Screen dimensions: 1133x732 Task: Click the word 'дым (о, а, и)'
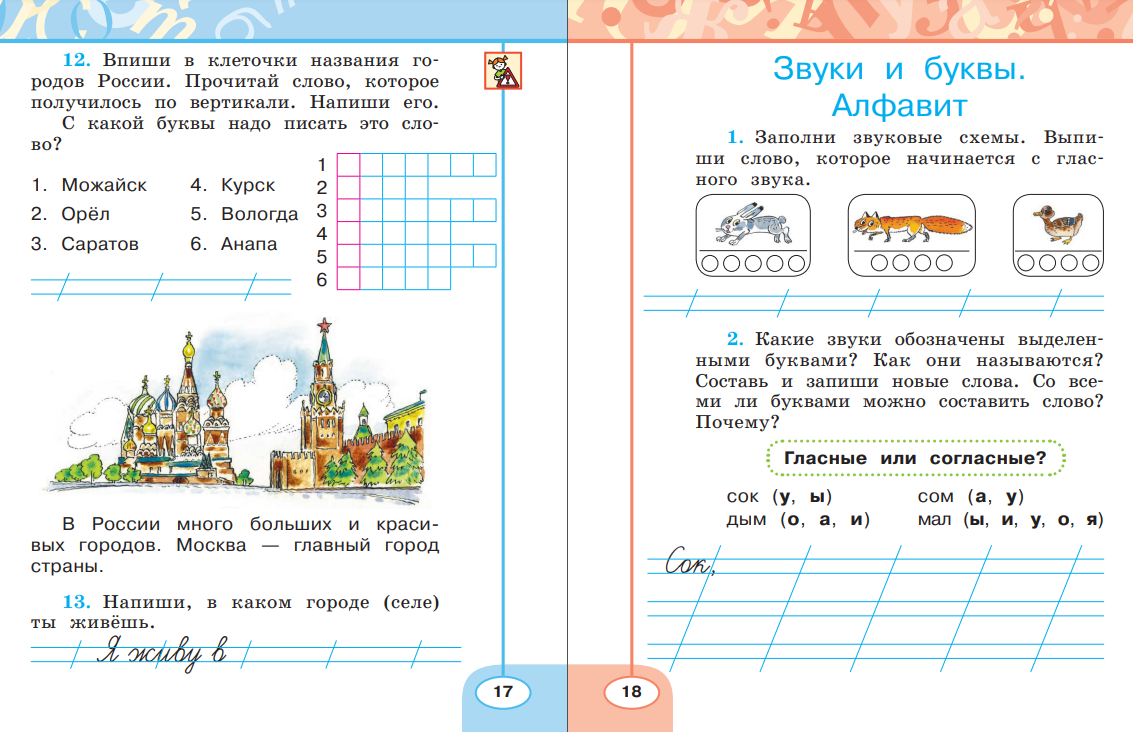pyautogui.click(x=798, y=520)
